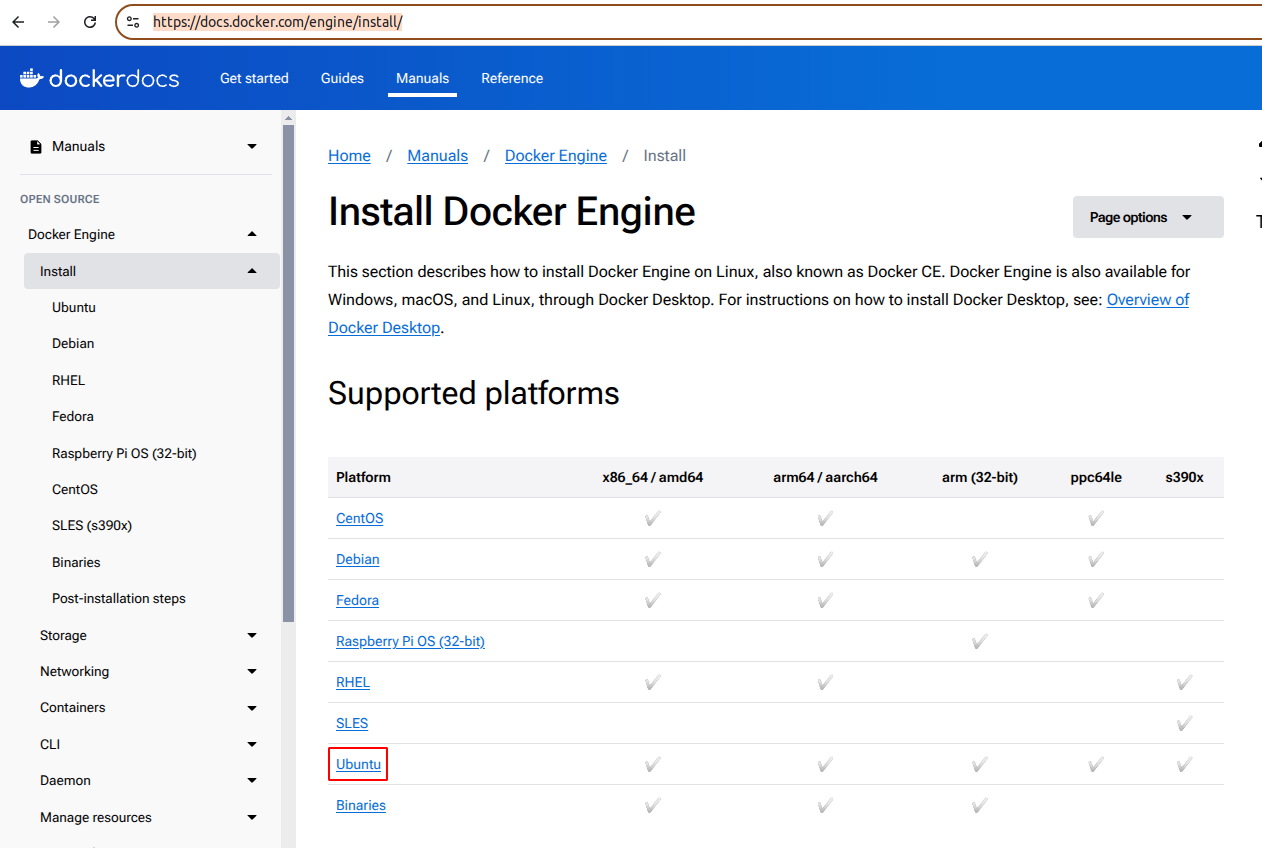Click the s390x column header
Screen dimensions: 1262x848
[x=1184, y=477]
